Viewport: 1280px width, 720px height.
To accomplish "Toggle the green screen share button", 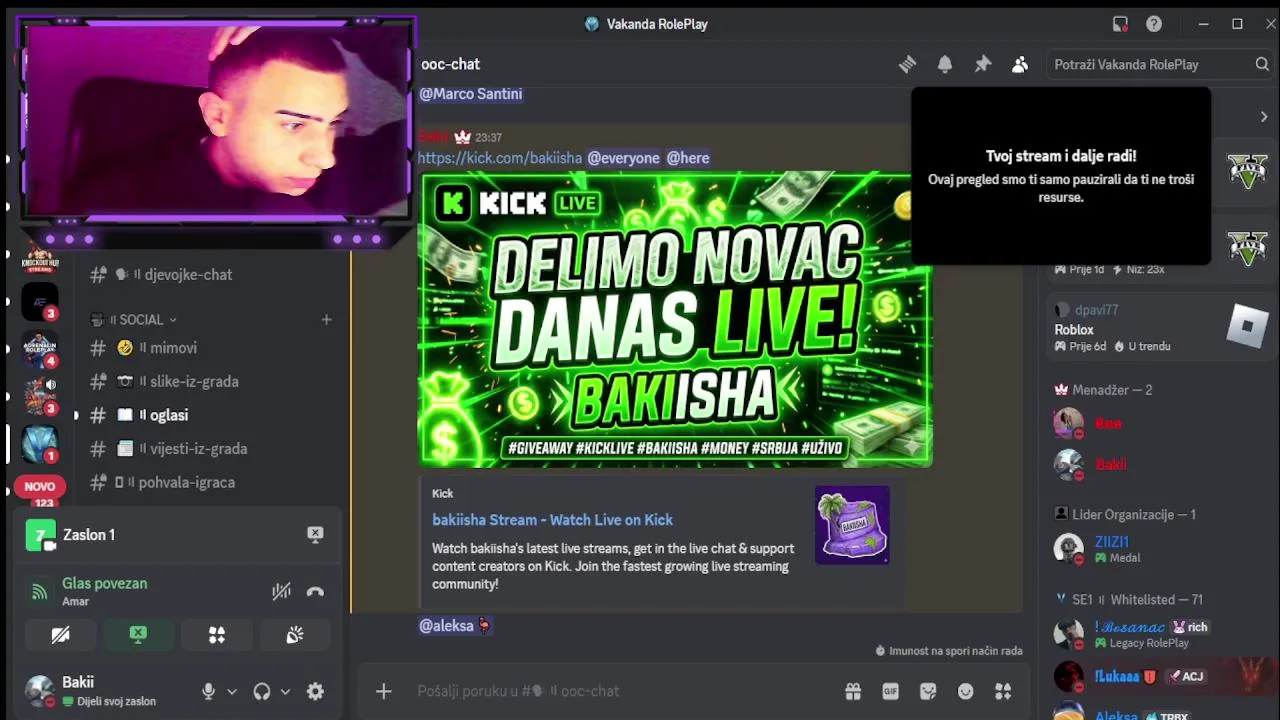I will coord(138,635).
